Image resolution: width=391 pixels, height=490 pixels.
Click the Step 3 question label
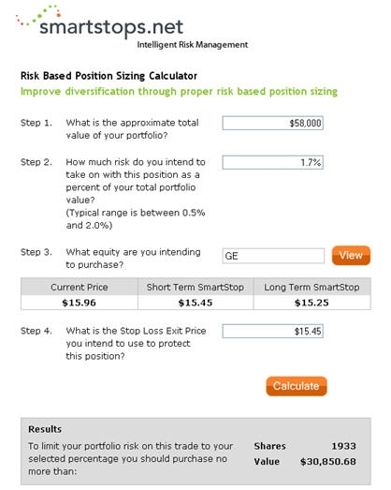pyautogui.click(x=133, y=258)
